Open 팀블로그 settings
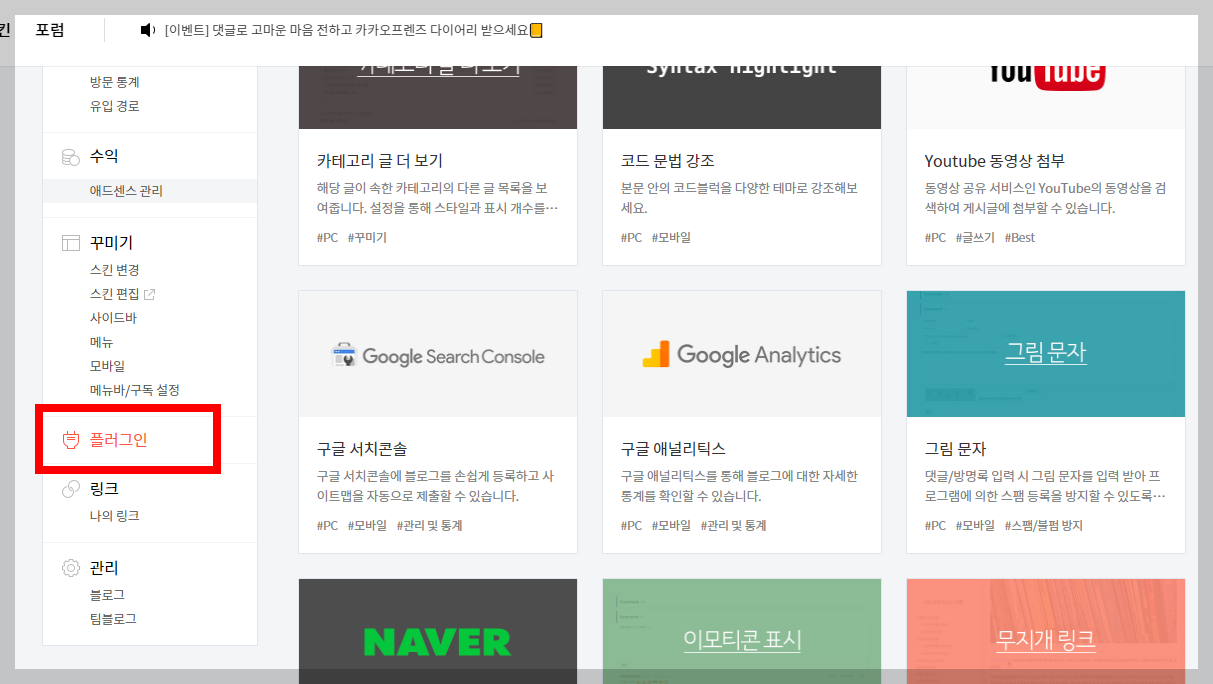The width and height of the screenshot is (1213, 684). 114,619
